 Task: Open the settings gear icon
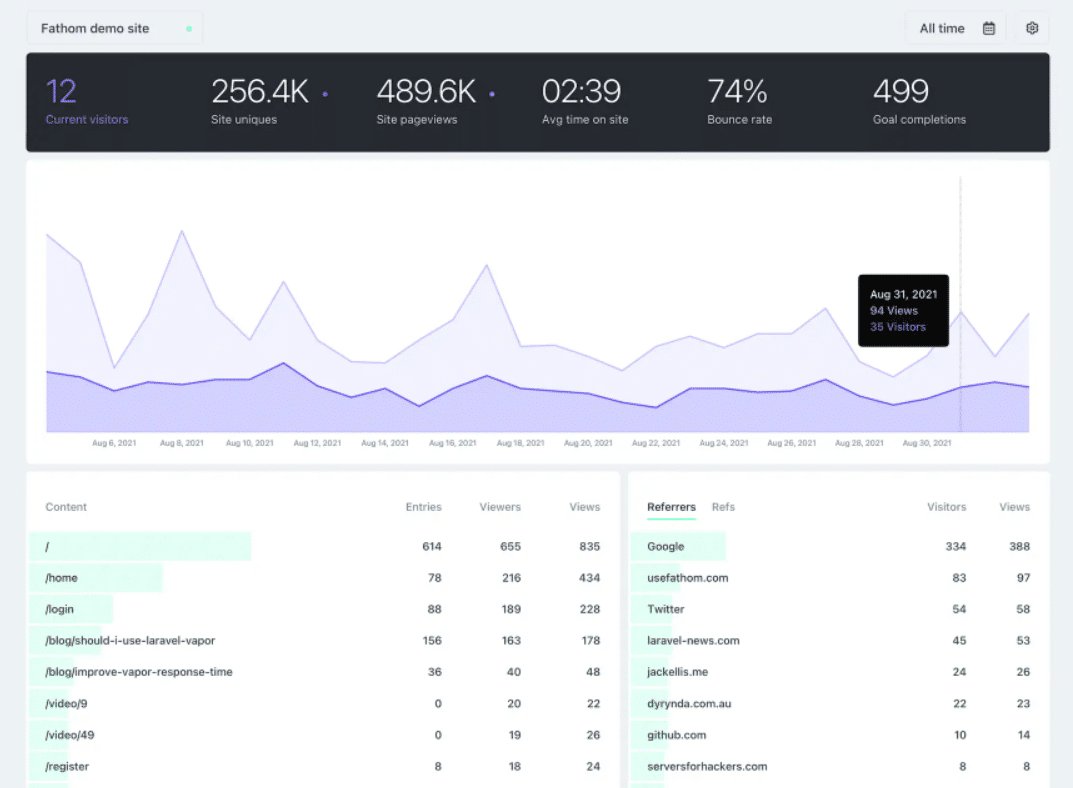point(1032,27)
